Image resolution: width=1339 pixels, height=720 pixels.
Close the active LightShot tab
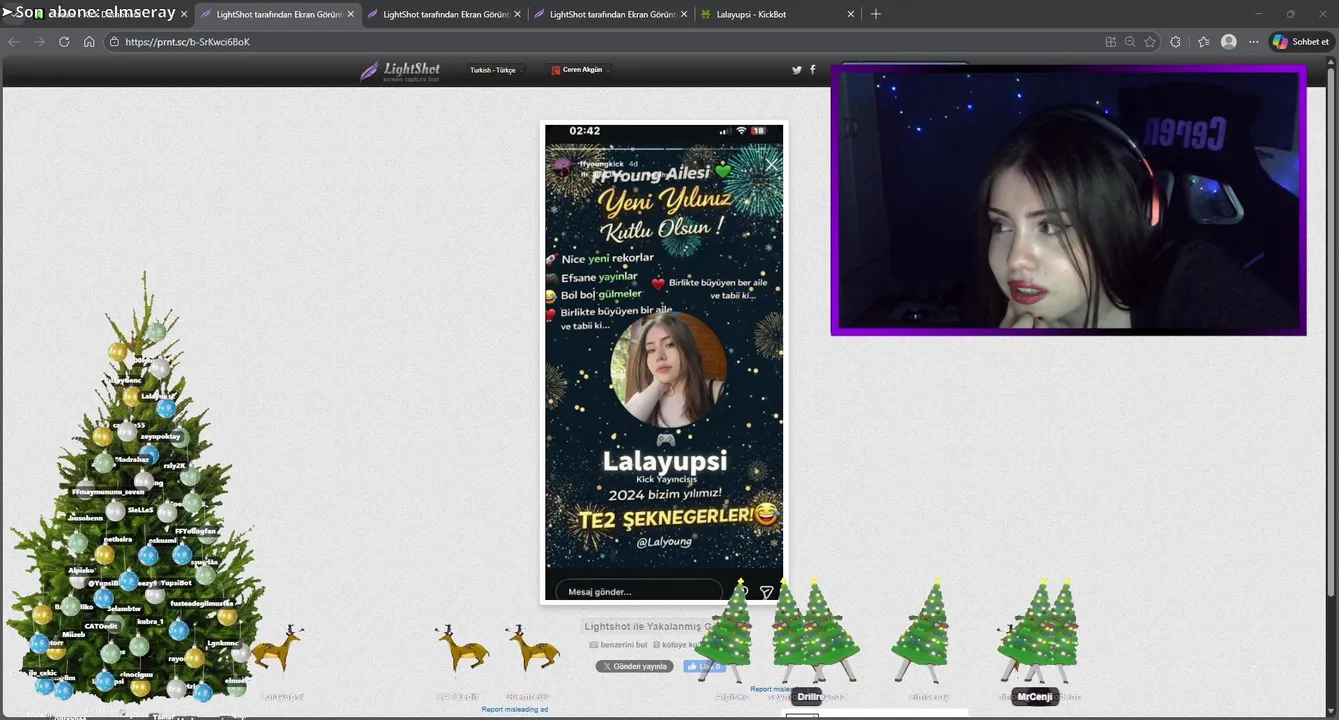350,14
